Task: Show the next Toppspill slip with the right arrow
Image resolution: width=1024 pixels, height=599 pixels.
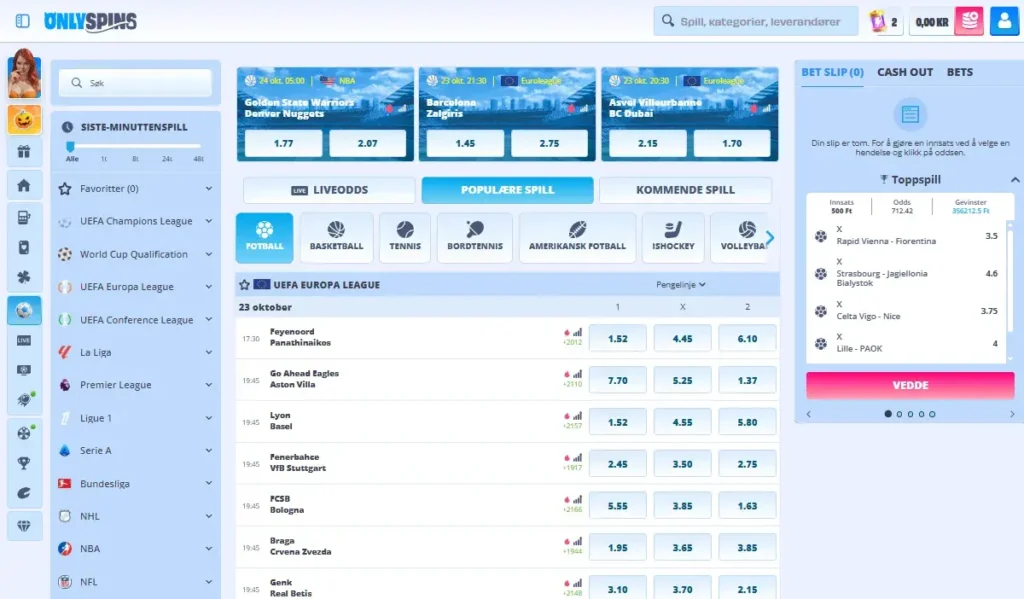Action: (x=1012, y=414)
